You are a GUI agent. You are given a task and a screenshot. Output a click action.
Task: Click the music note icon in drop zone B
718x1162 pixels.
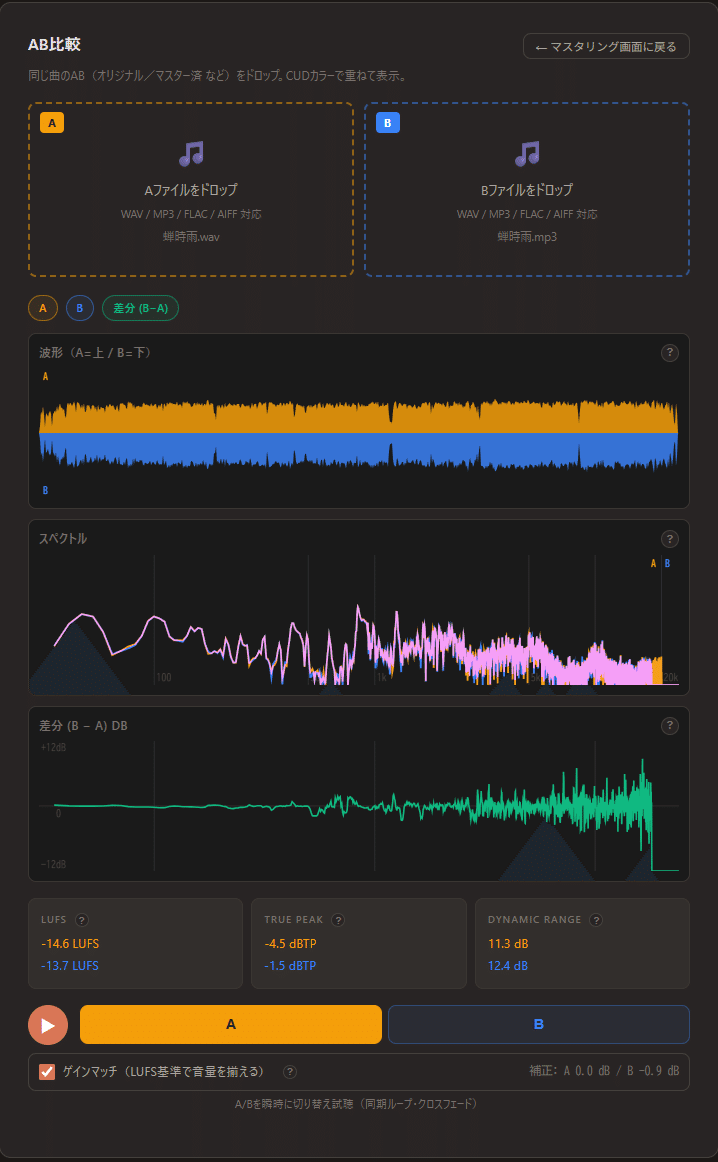pyautogui.click(x=527, y=153)
